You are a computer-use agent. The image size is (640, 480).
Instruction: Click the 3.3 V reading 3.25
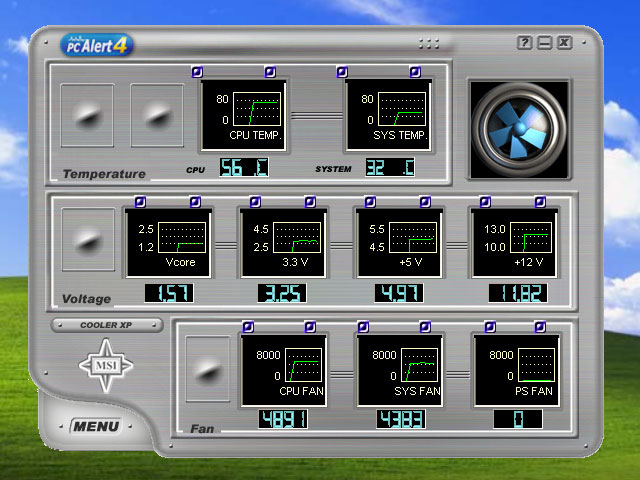(282, 293)
